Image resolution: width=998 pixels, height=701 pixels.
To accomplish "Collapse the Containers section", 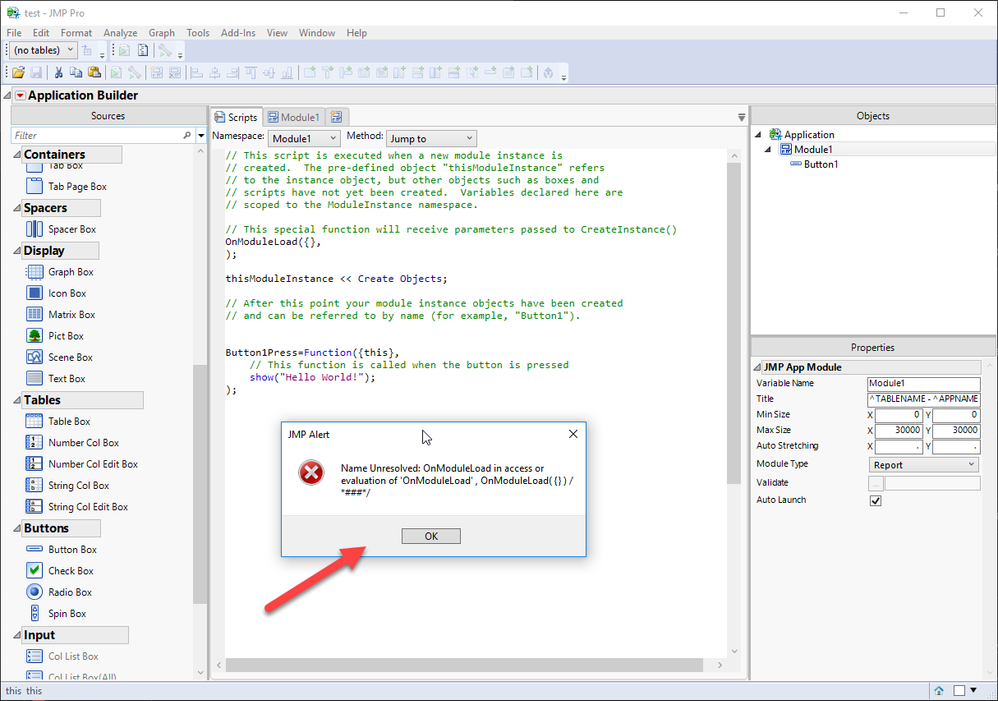I will 17,155.
